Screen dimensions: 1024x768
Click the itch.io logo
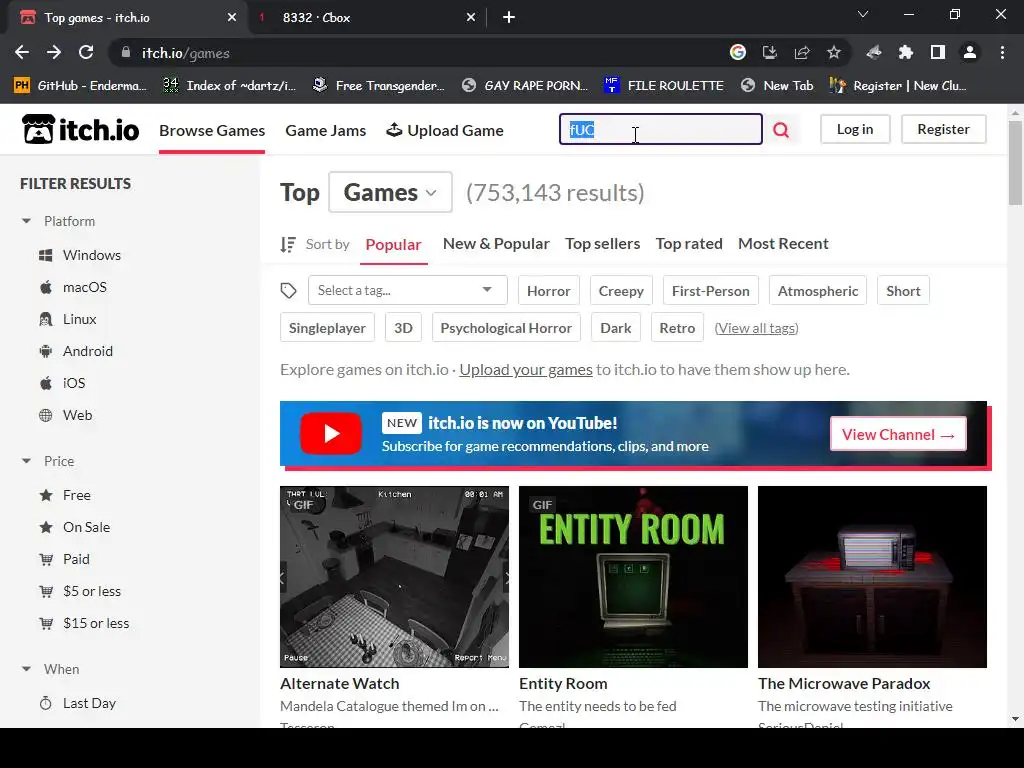[80, 129]
